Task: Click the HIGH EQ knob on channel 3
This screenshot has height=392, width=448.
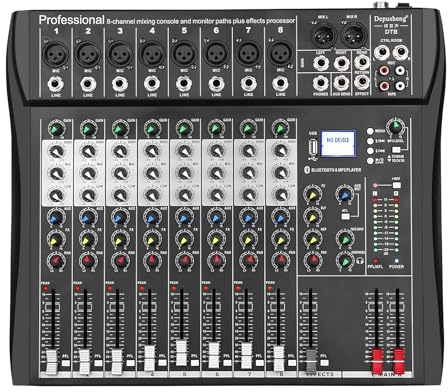Action: (x=120, y=151)
